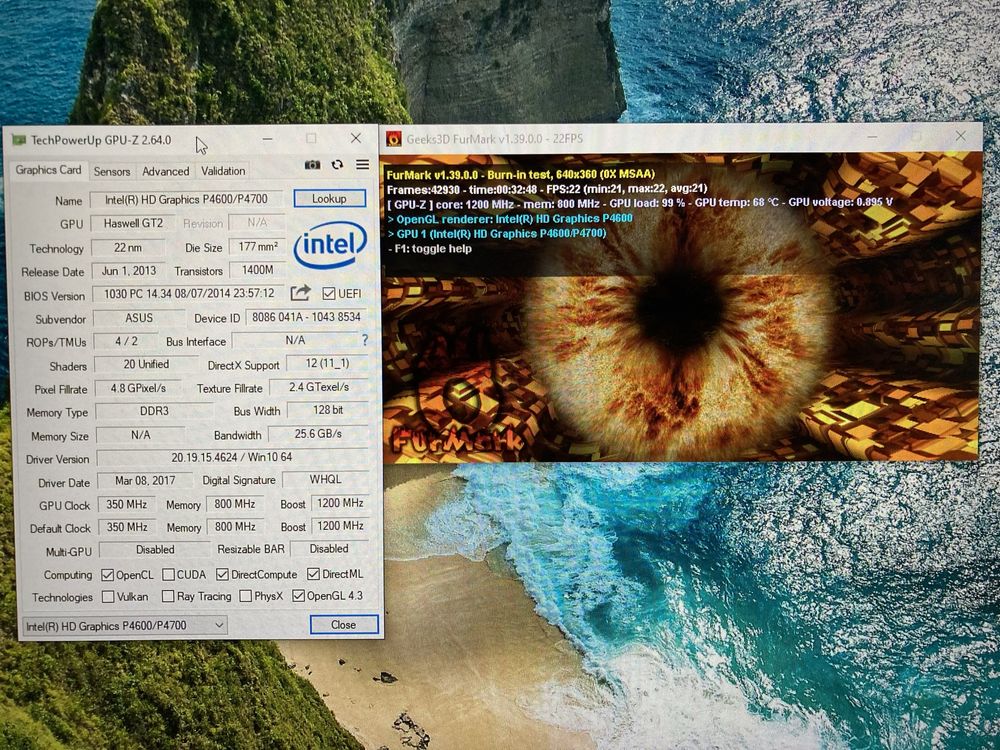Click the GPU Clock value 350 MHz
Image resolution: width=1000 pixels, height=750 pixels.
coord(127,504)
